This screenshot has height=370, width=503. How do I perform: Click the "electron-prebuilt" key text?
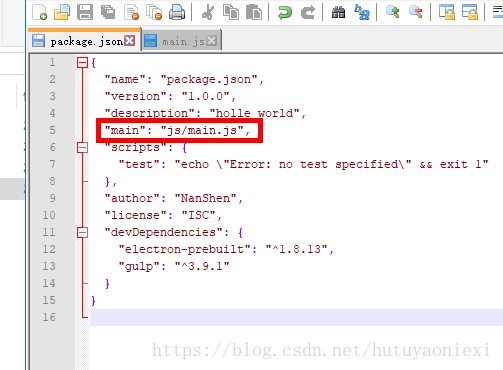[x=184, y=249]
